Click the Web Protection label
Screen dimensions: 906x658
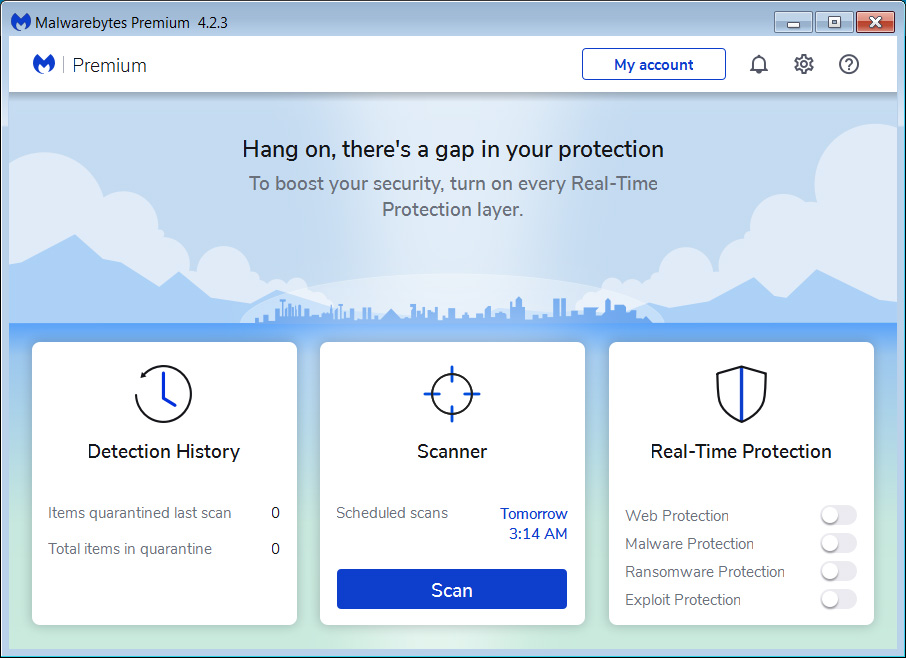point(677,516)
